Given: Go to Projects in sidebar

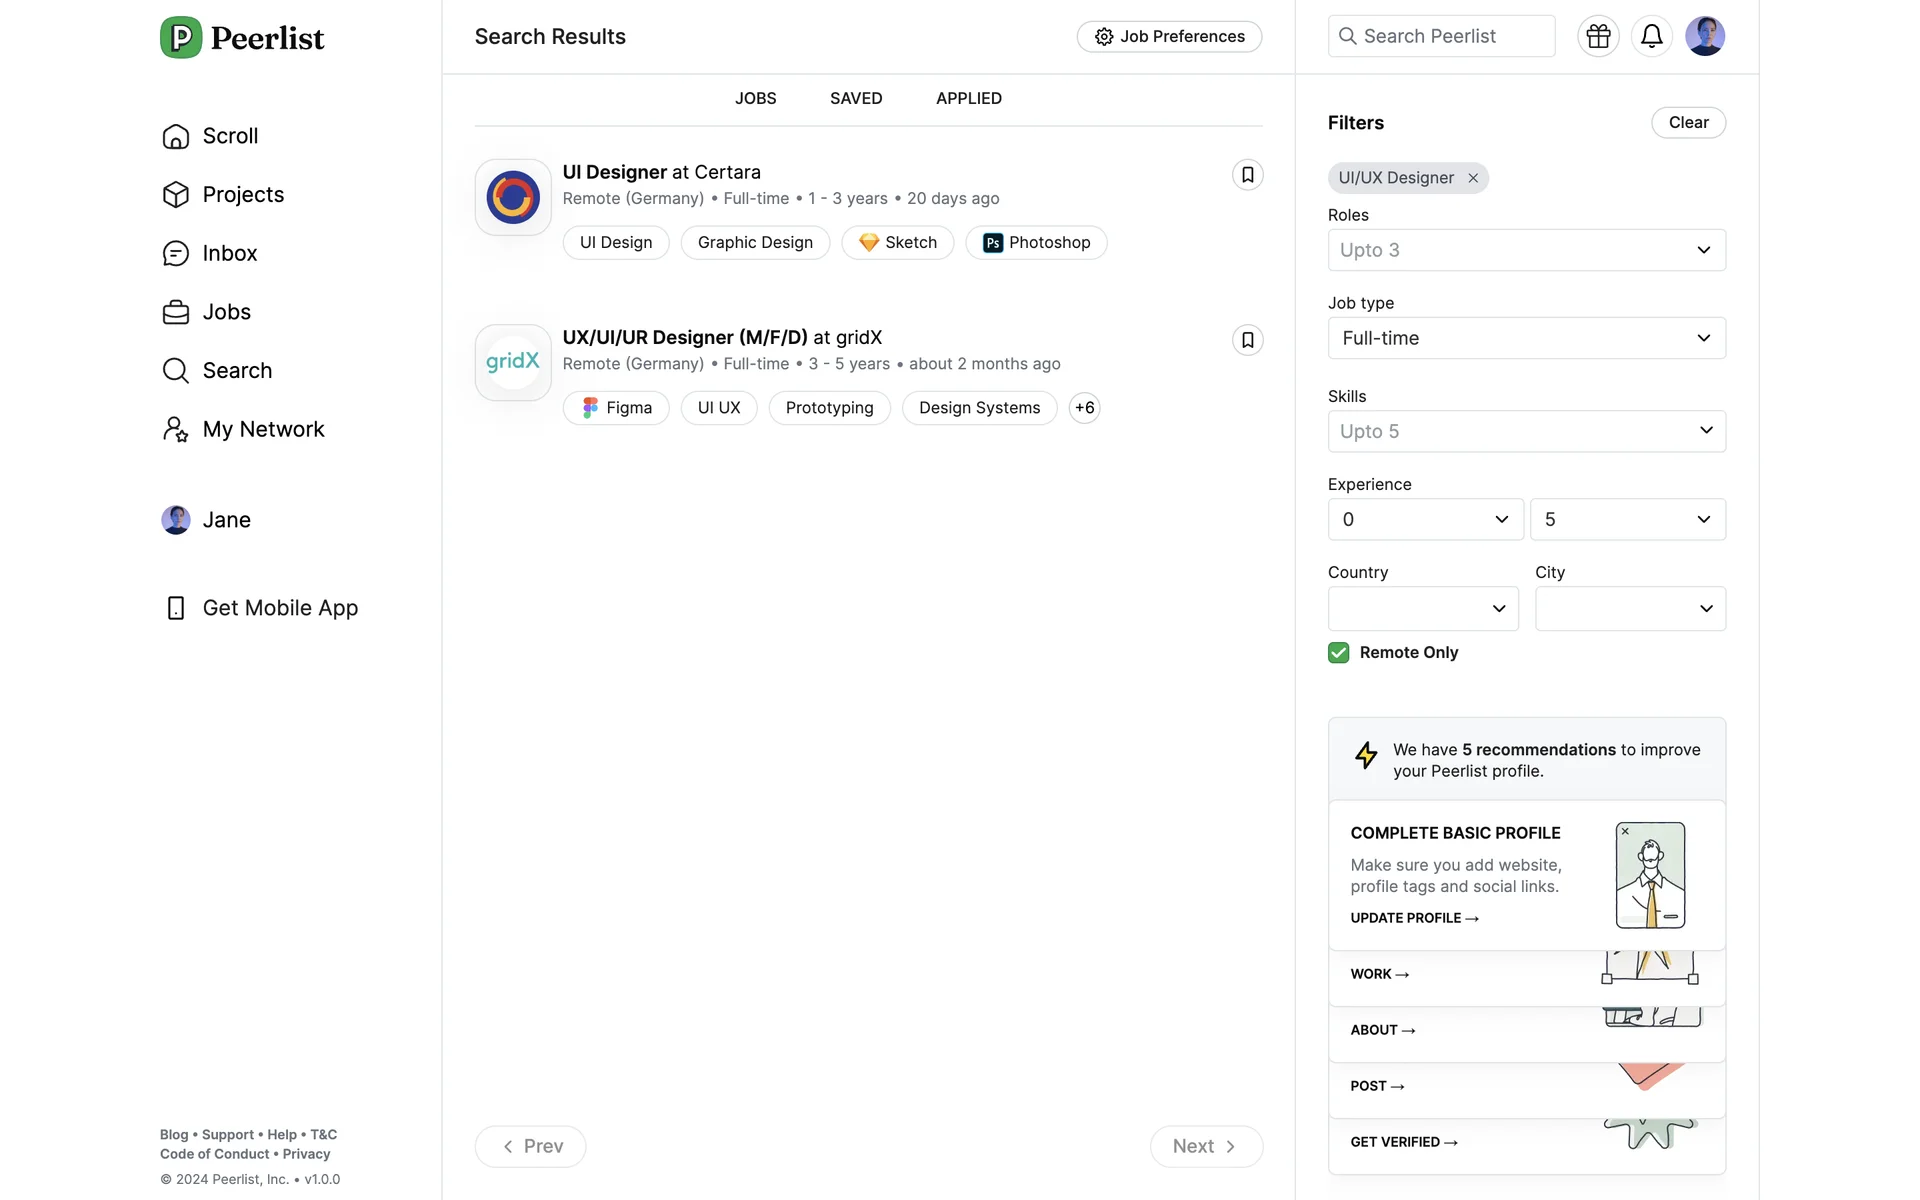Looking at the screenshot, I should click(242, 194).
